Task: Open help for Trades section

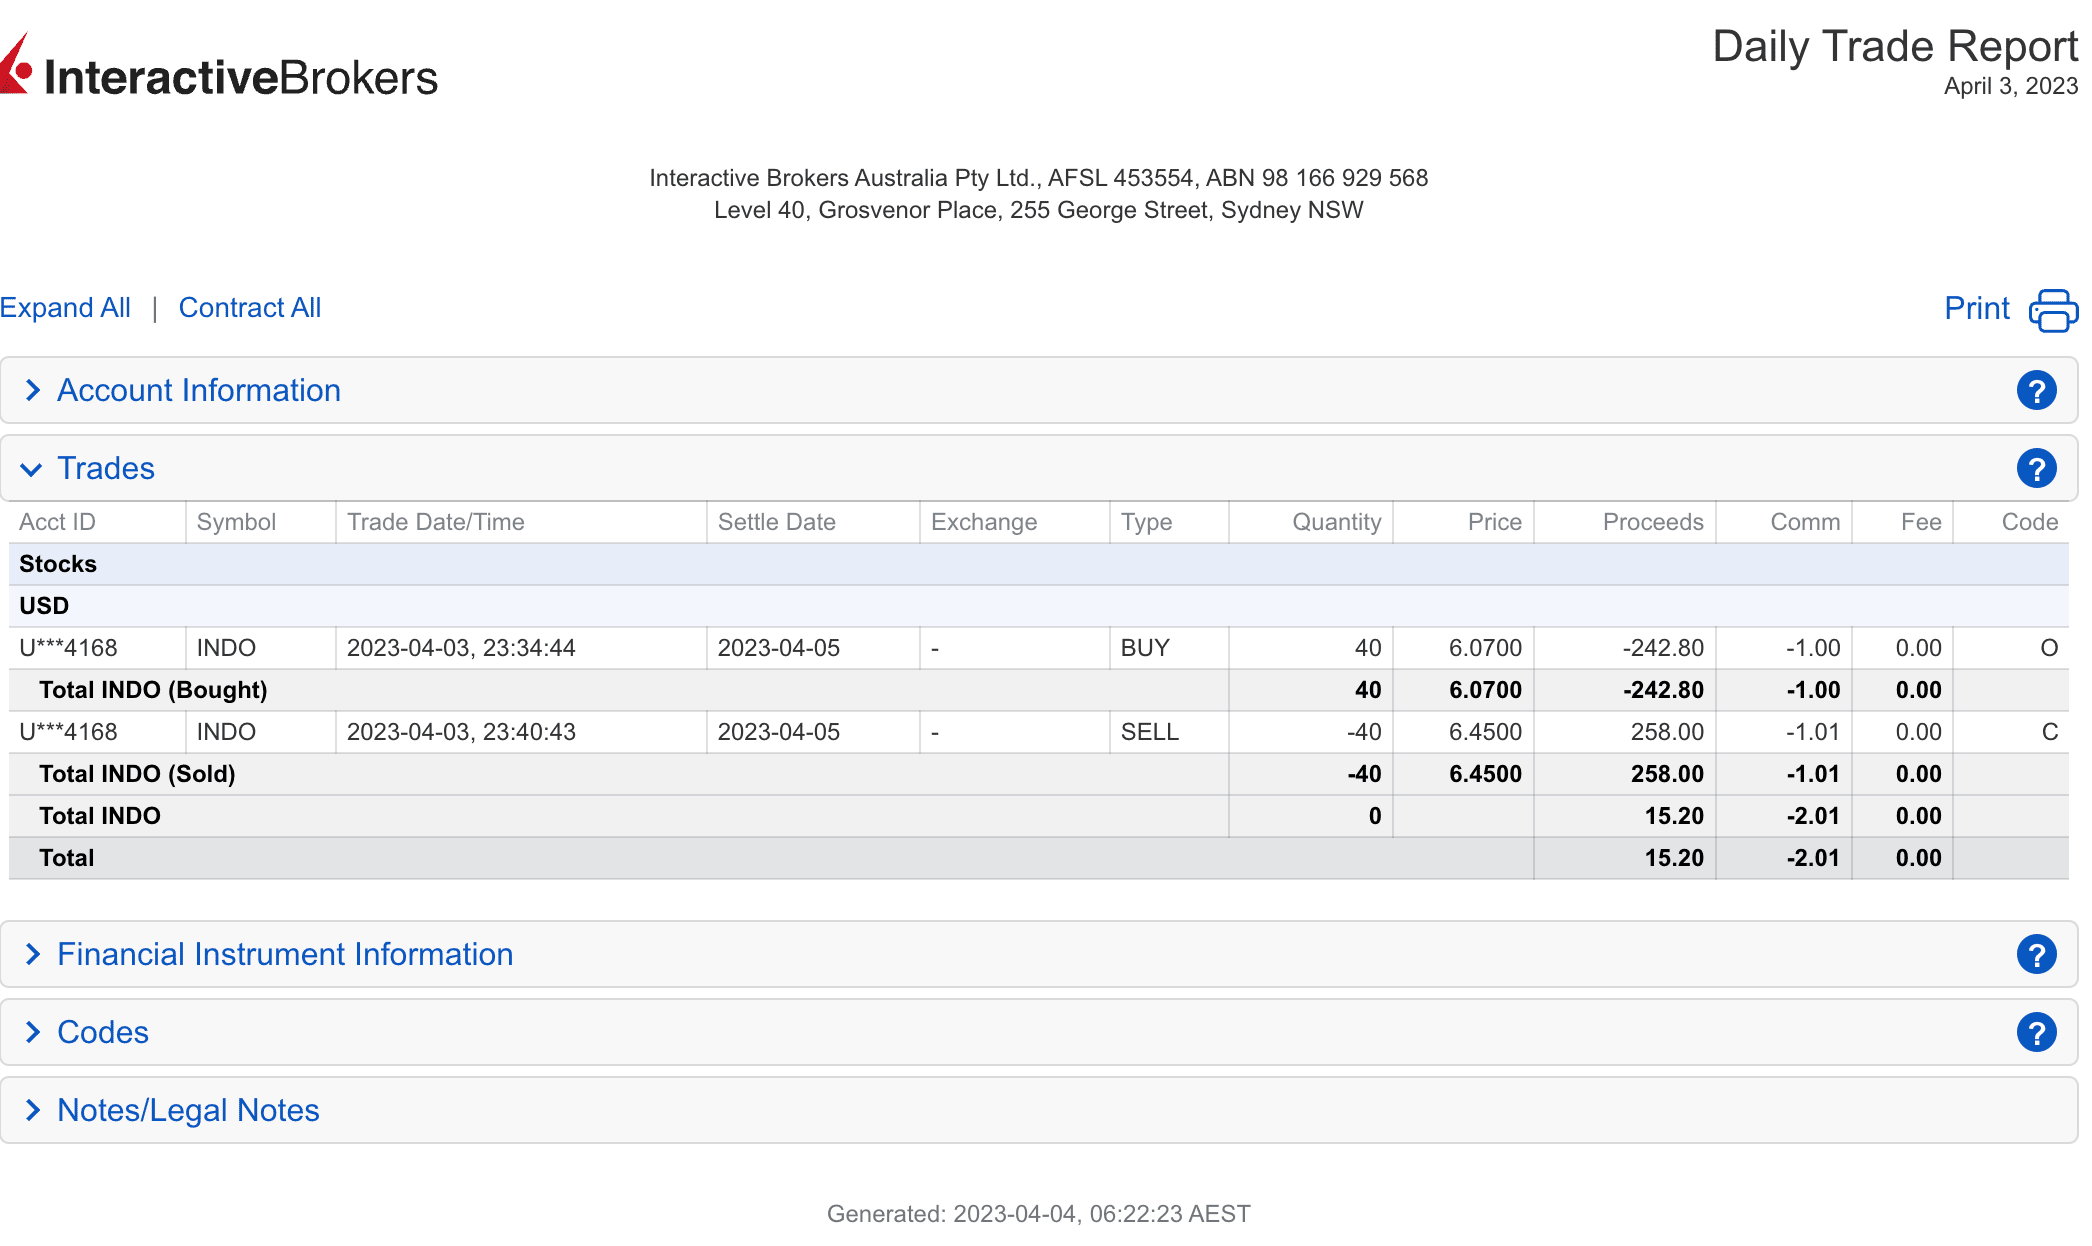Action: [2035, 469]
